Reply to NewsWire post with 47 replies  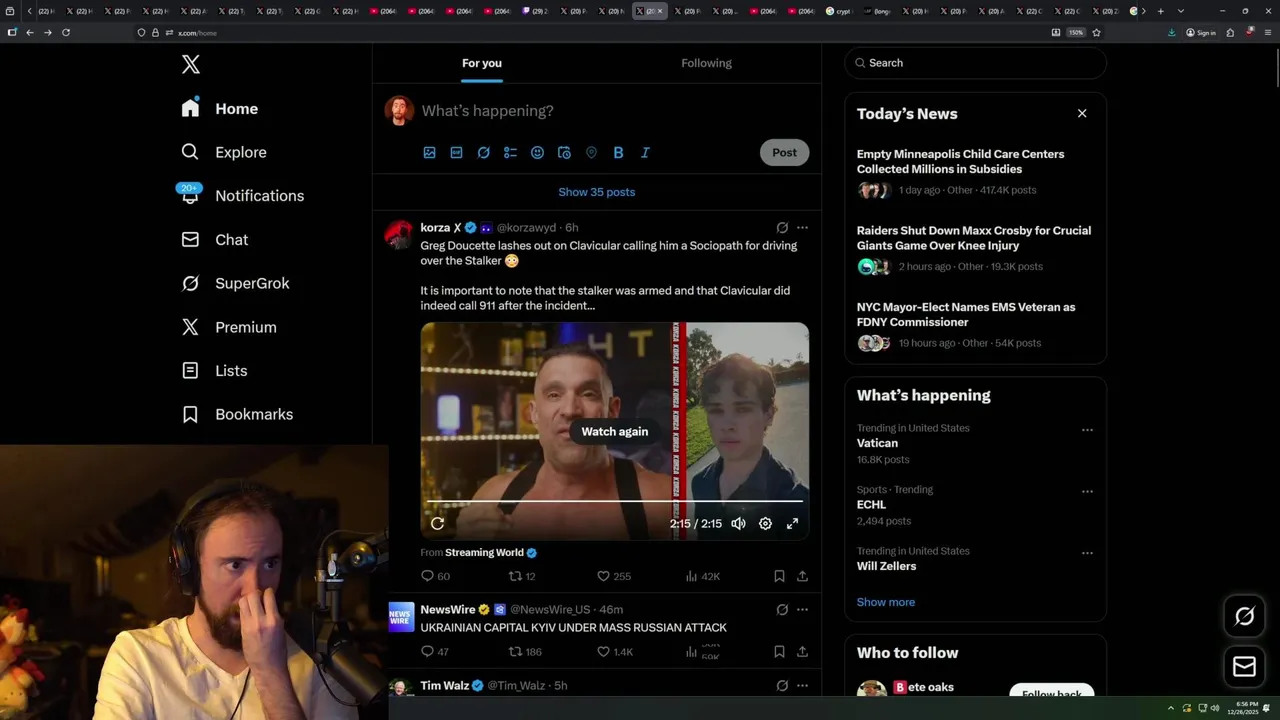pos(435,652)
